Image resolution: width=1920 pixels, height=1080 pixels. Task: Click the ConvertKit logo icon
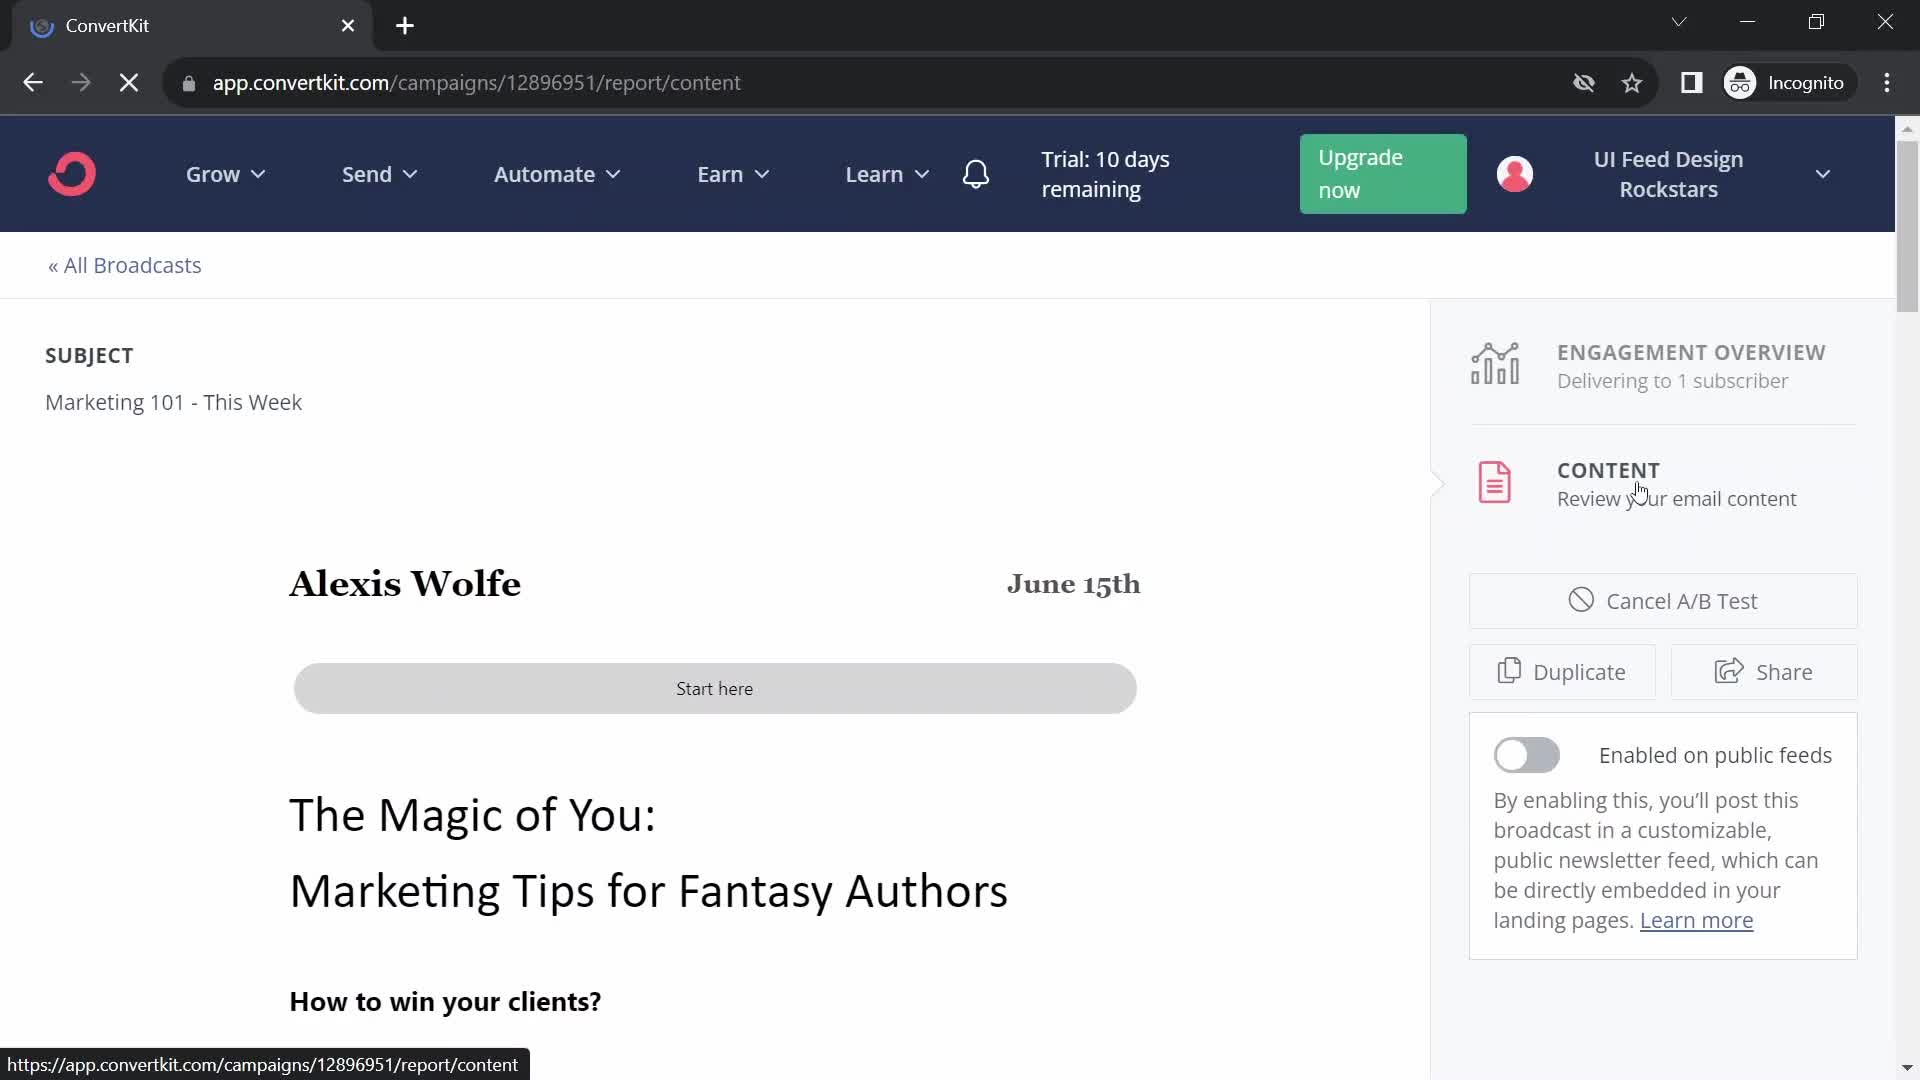tap(73, 173)
